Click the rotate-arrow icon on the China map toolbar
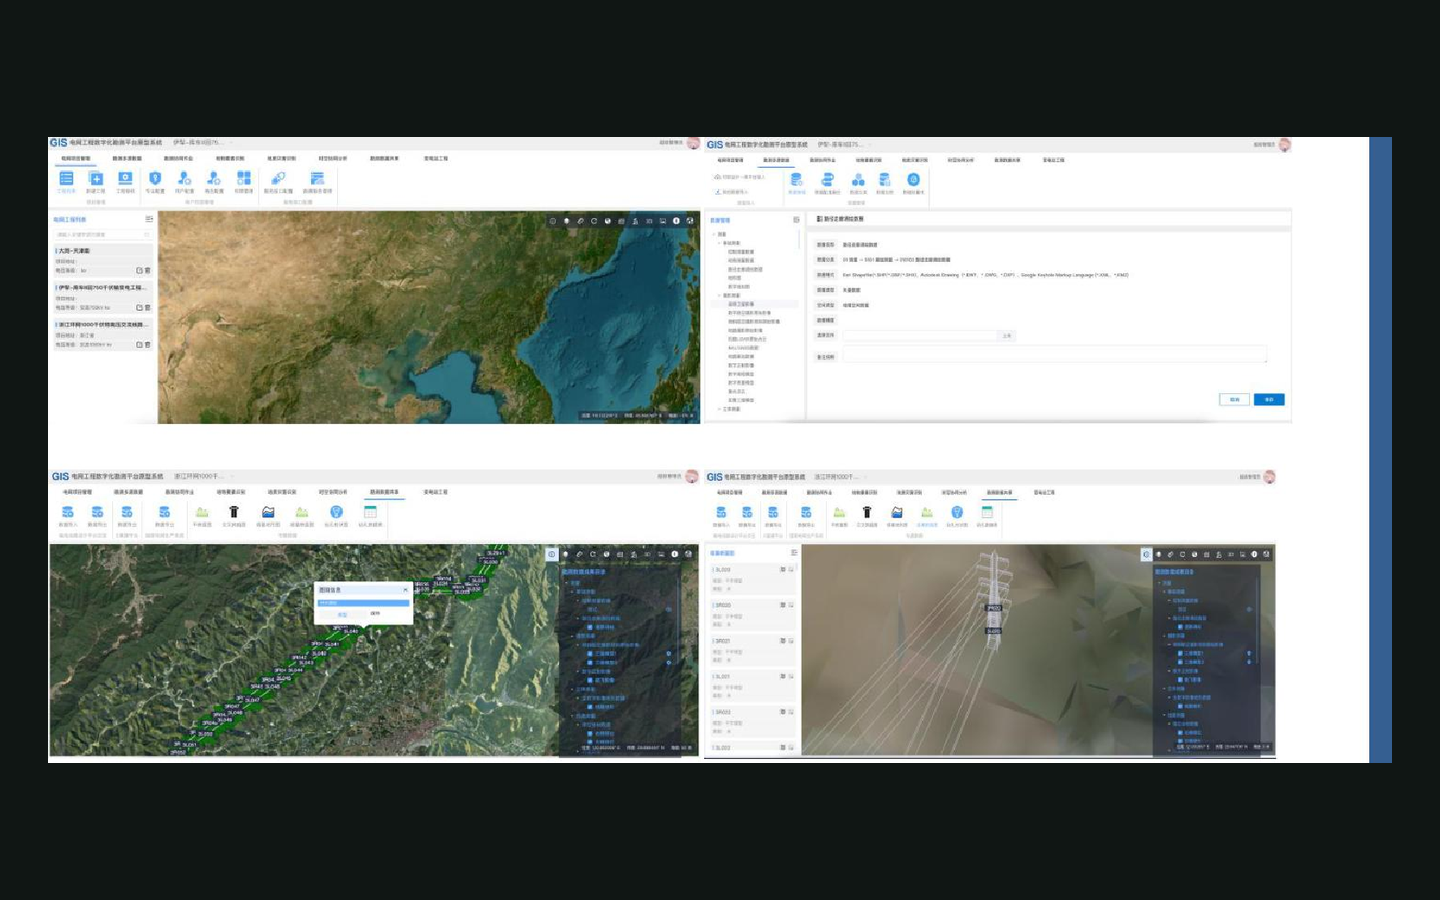1440x900 pixels. (x=594, y=221)
